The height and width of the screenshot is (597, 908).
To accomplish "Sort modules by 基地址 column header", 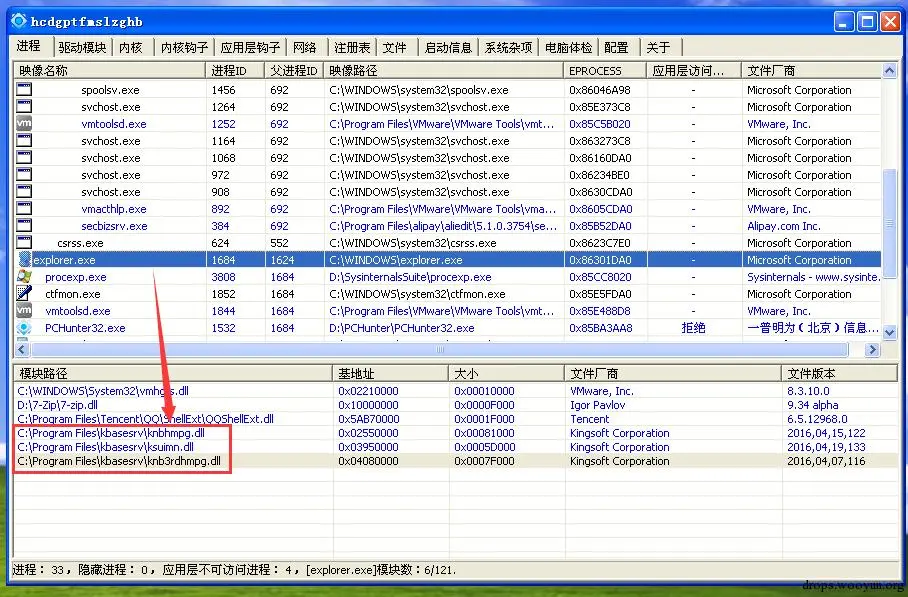I will [391, 373].
